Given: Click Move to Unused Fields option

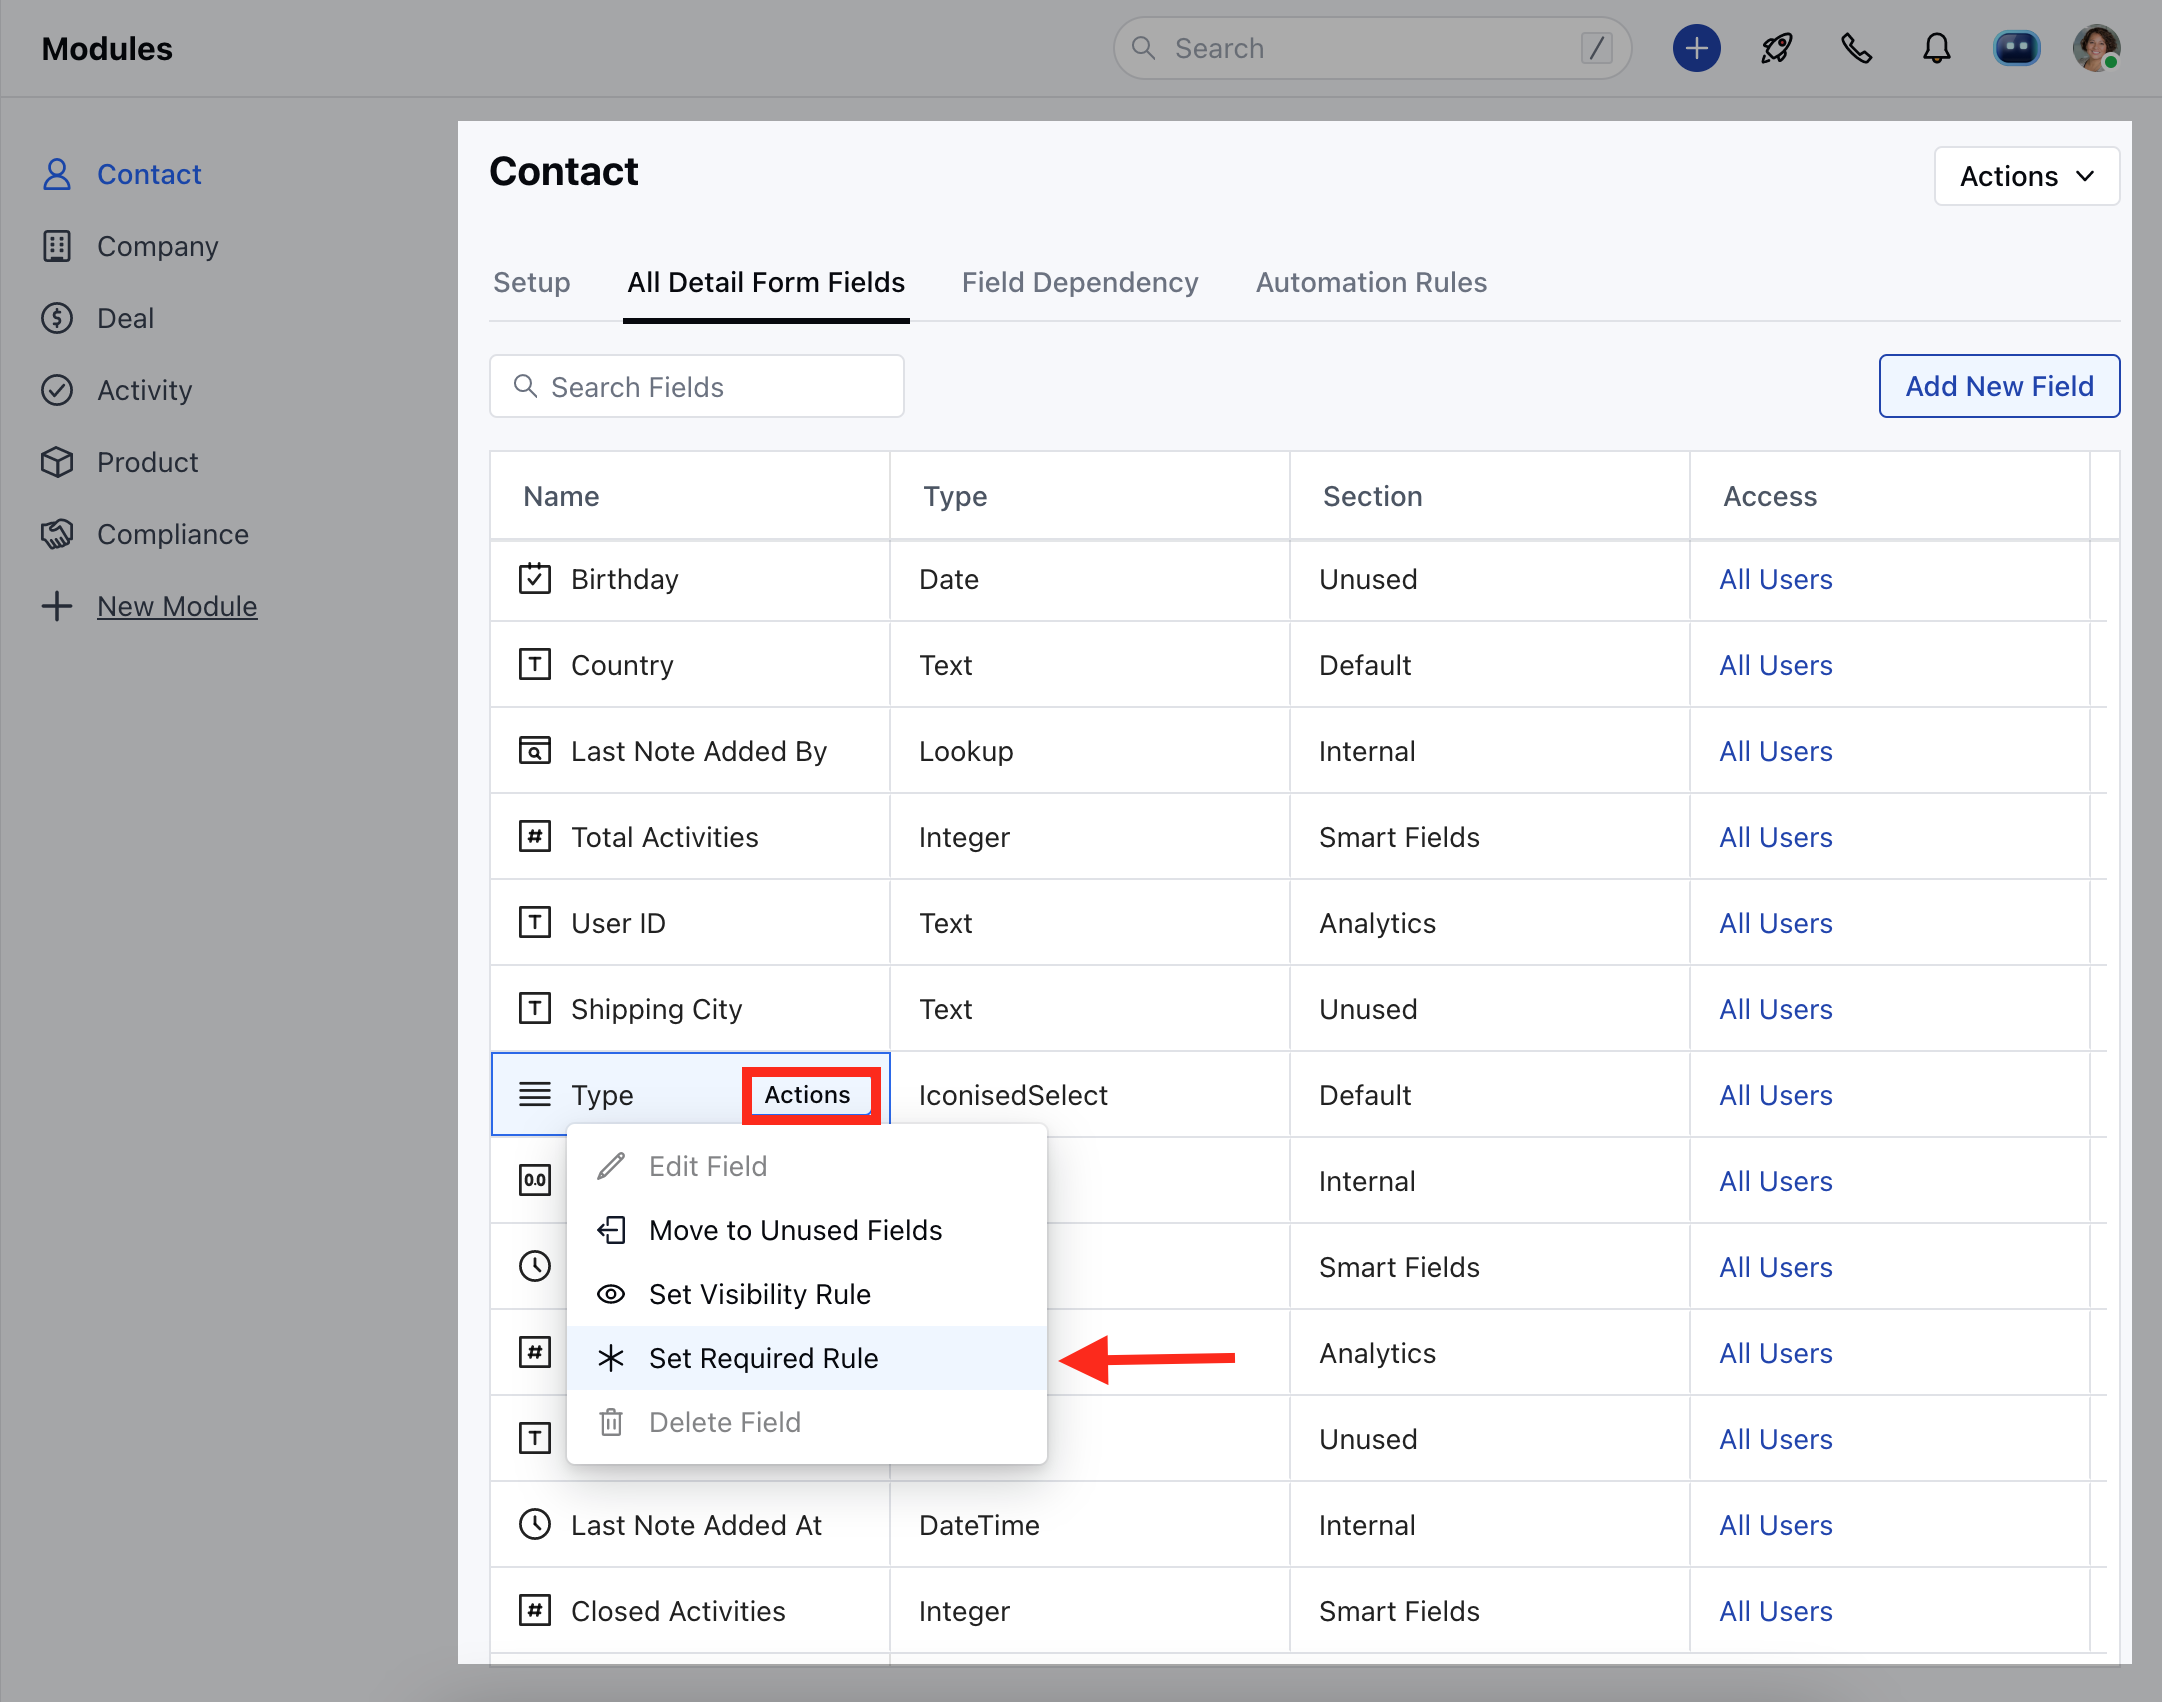Looking at the screenshot, I should tap(795, 1230).
